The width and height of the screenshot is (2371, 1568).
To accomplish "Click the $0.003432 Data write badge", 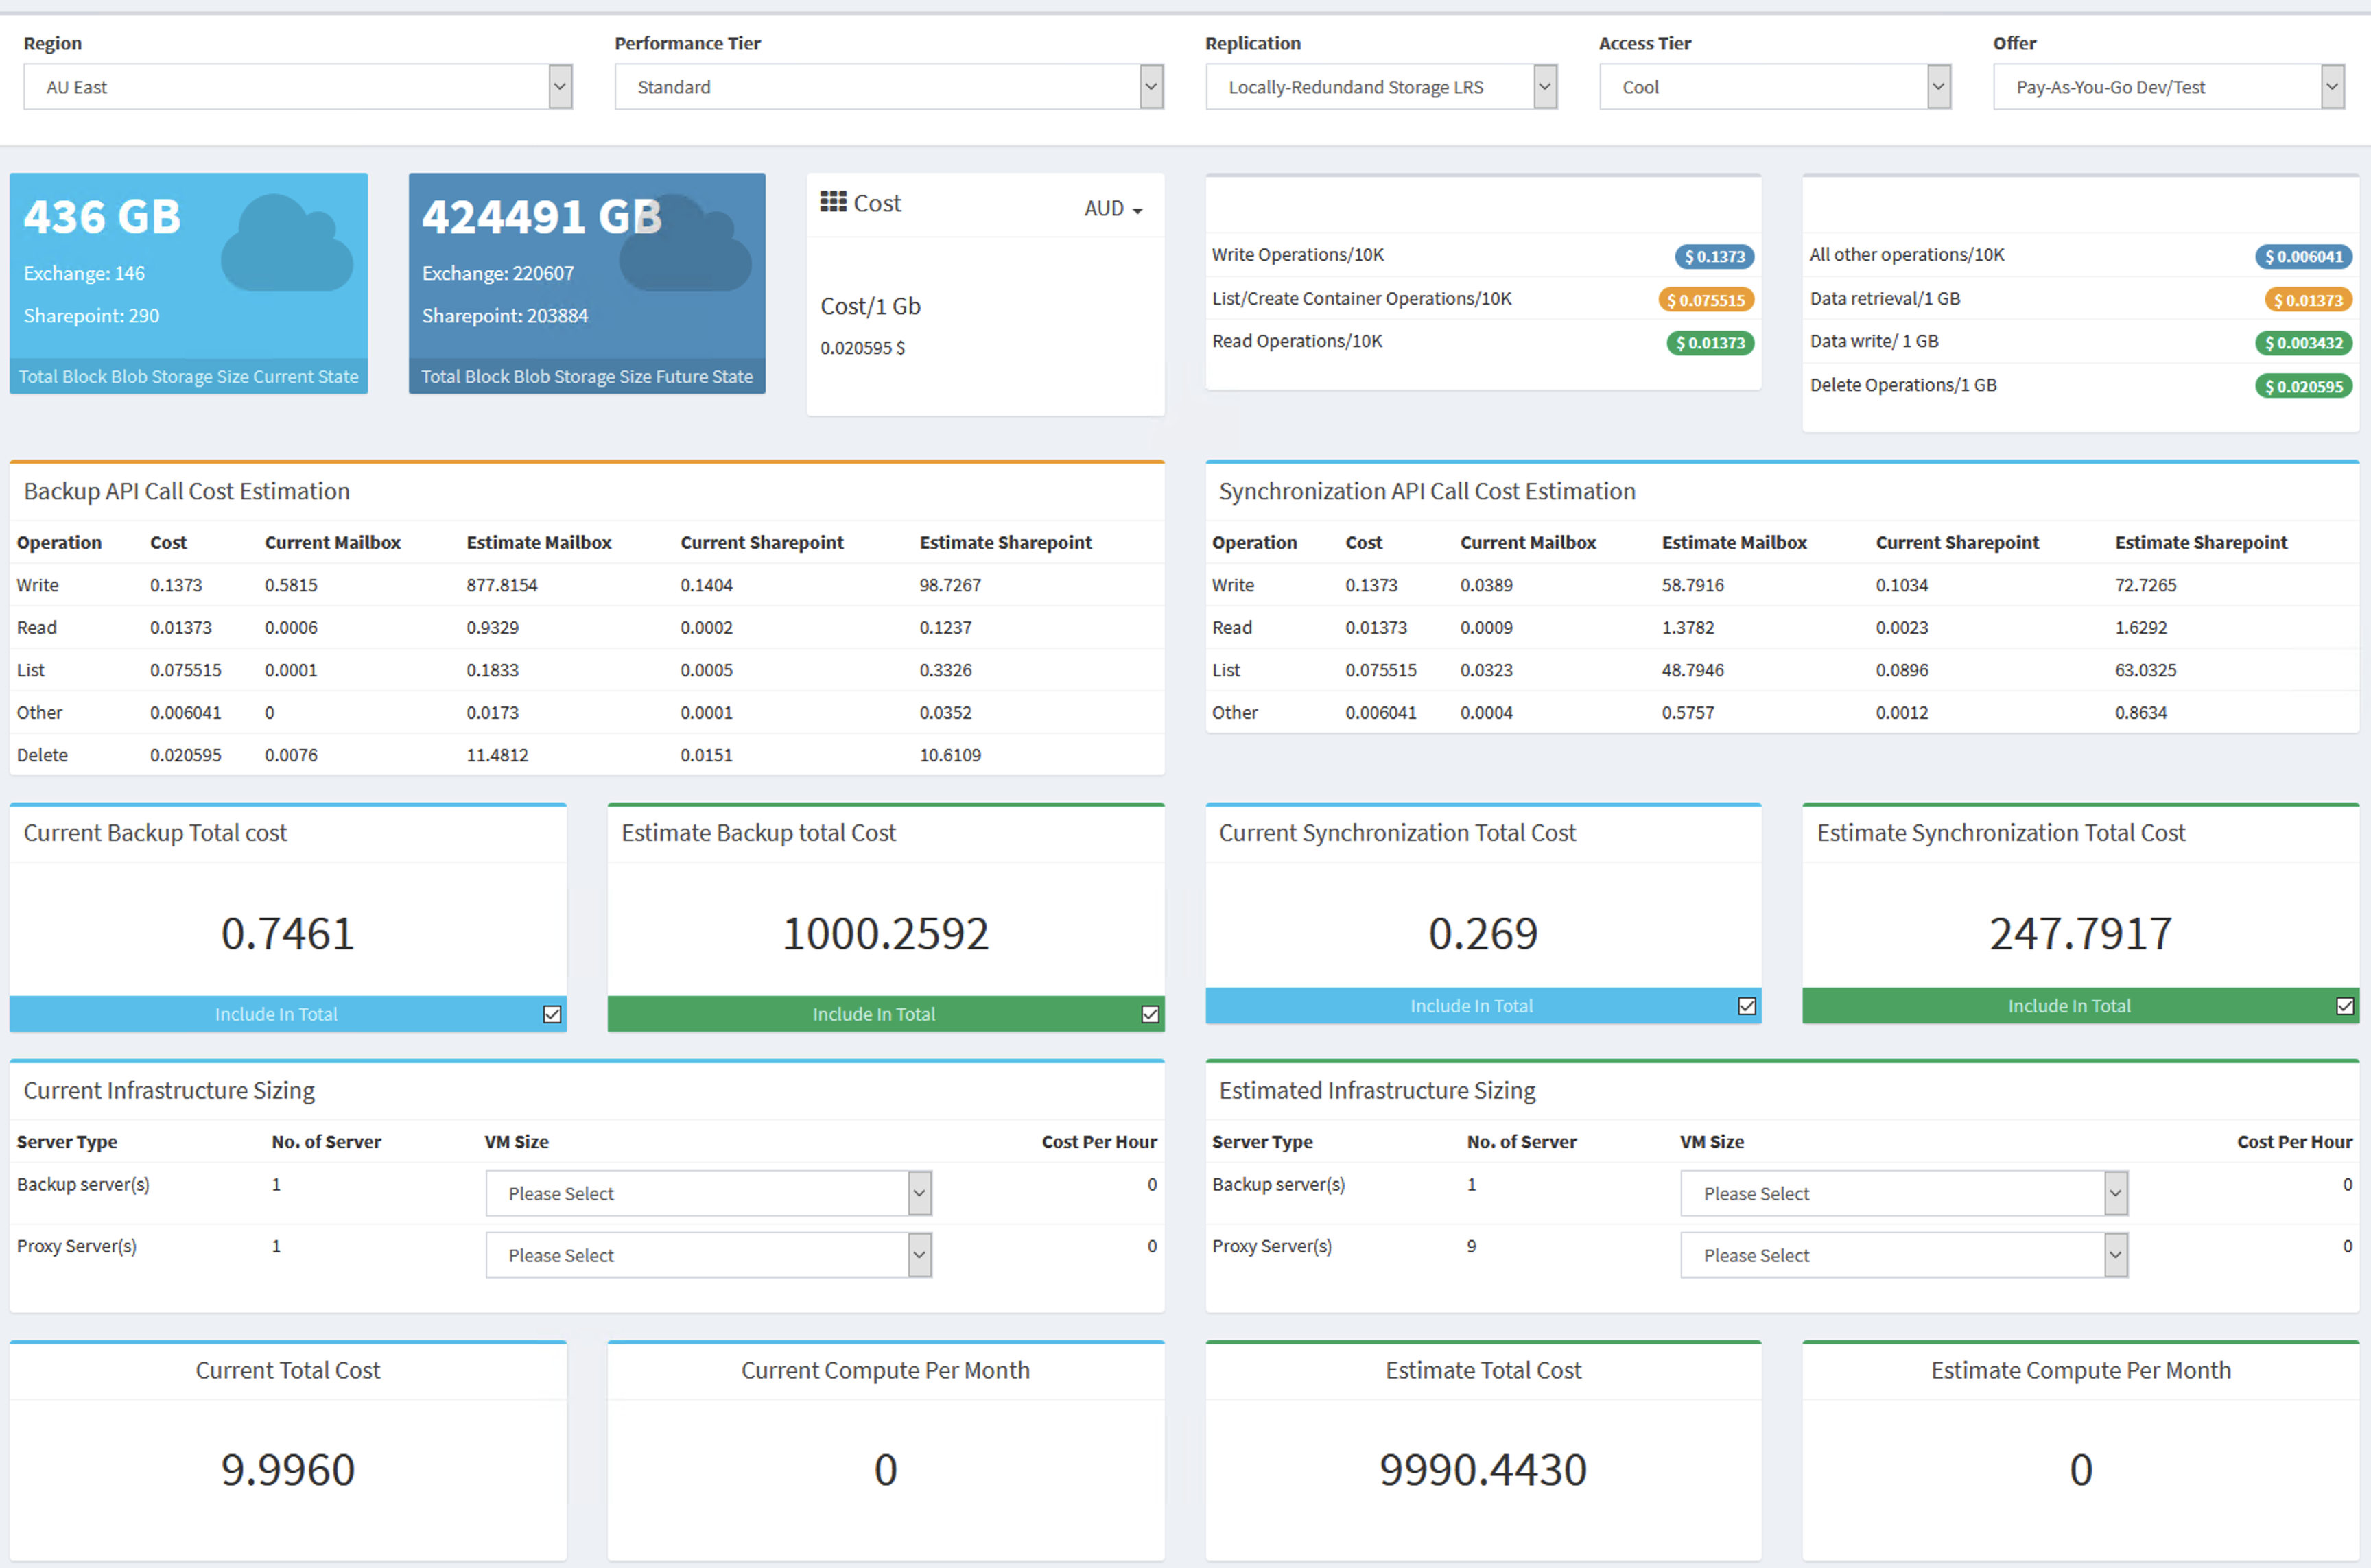I will [x=2304, y=343].
